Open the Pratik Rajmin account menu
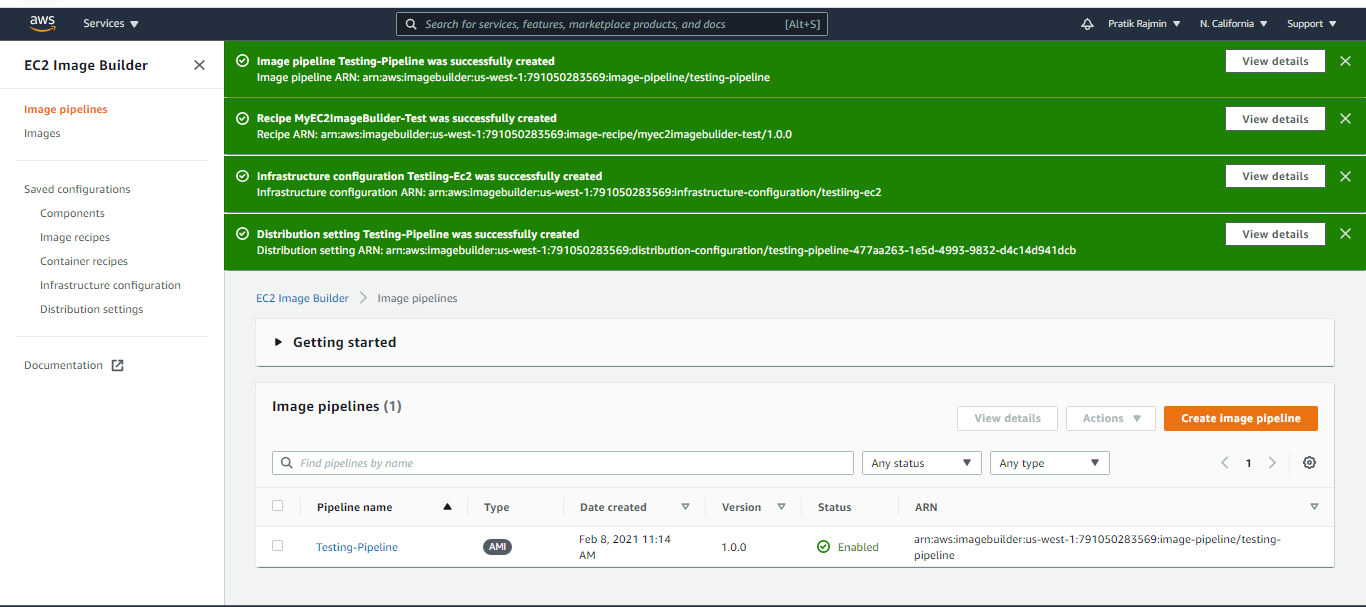 click(x=1144, y=24)
